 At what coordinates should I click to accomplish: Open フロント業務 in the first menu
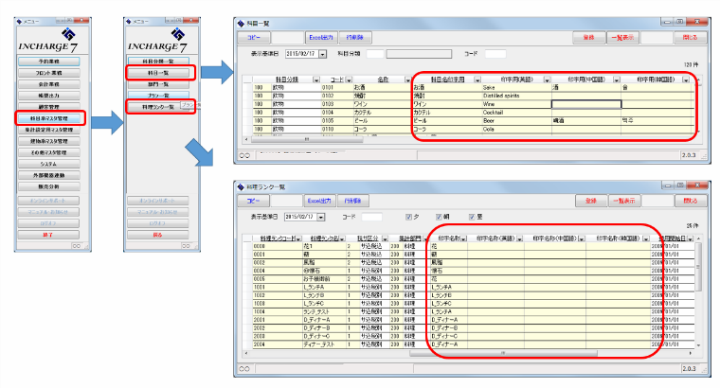[x=49, y=73]
